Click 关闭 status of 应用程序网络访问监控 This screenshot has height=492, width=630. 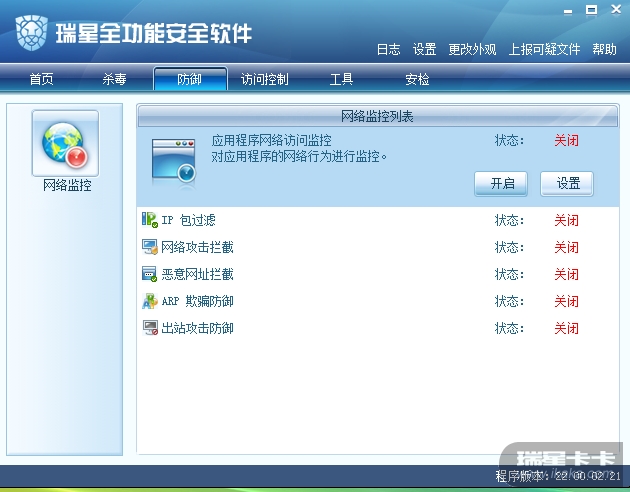(567, 140)
